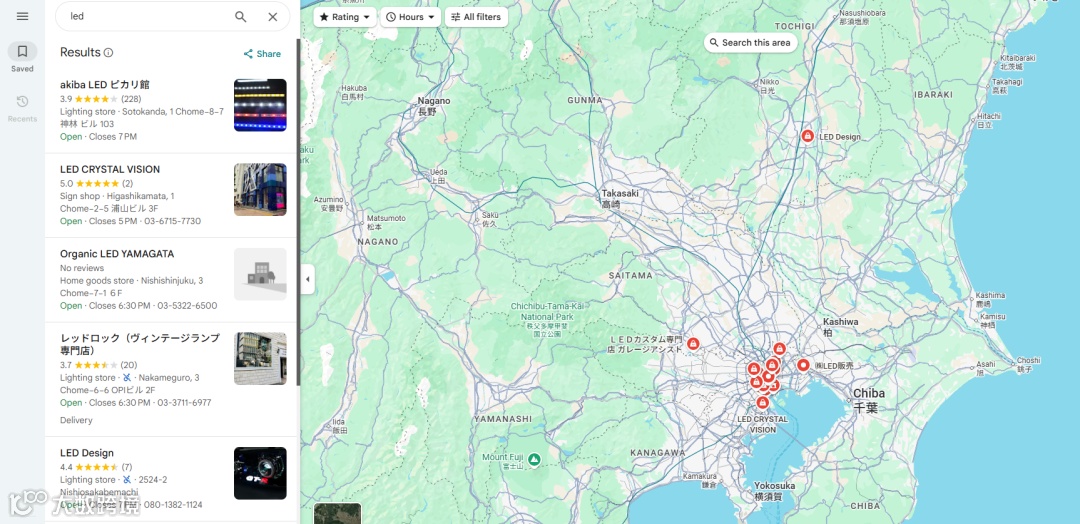Click phone number 03-5322-6500
Viewport: 1080px width, 524px height.
tap(187, 306)
